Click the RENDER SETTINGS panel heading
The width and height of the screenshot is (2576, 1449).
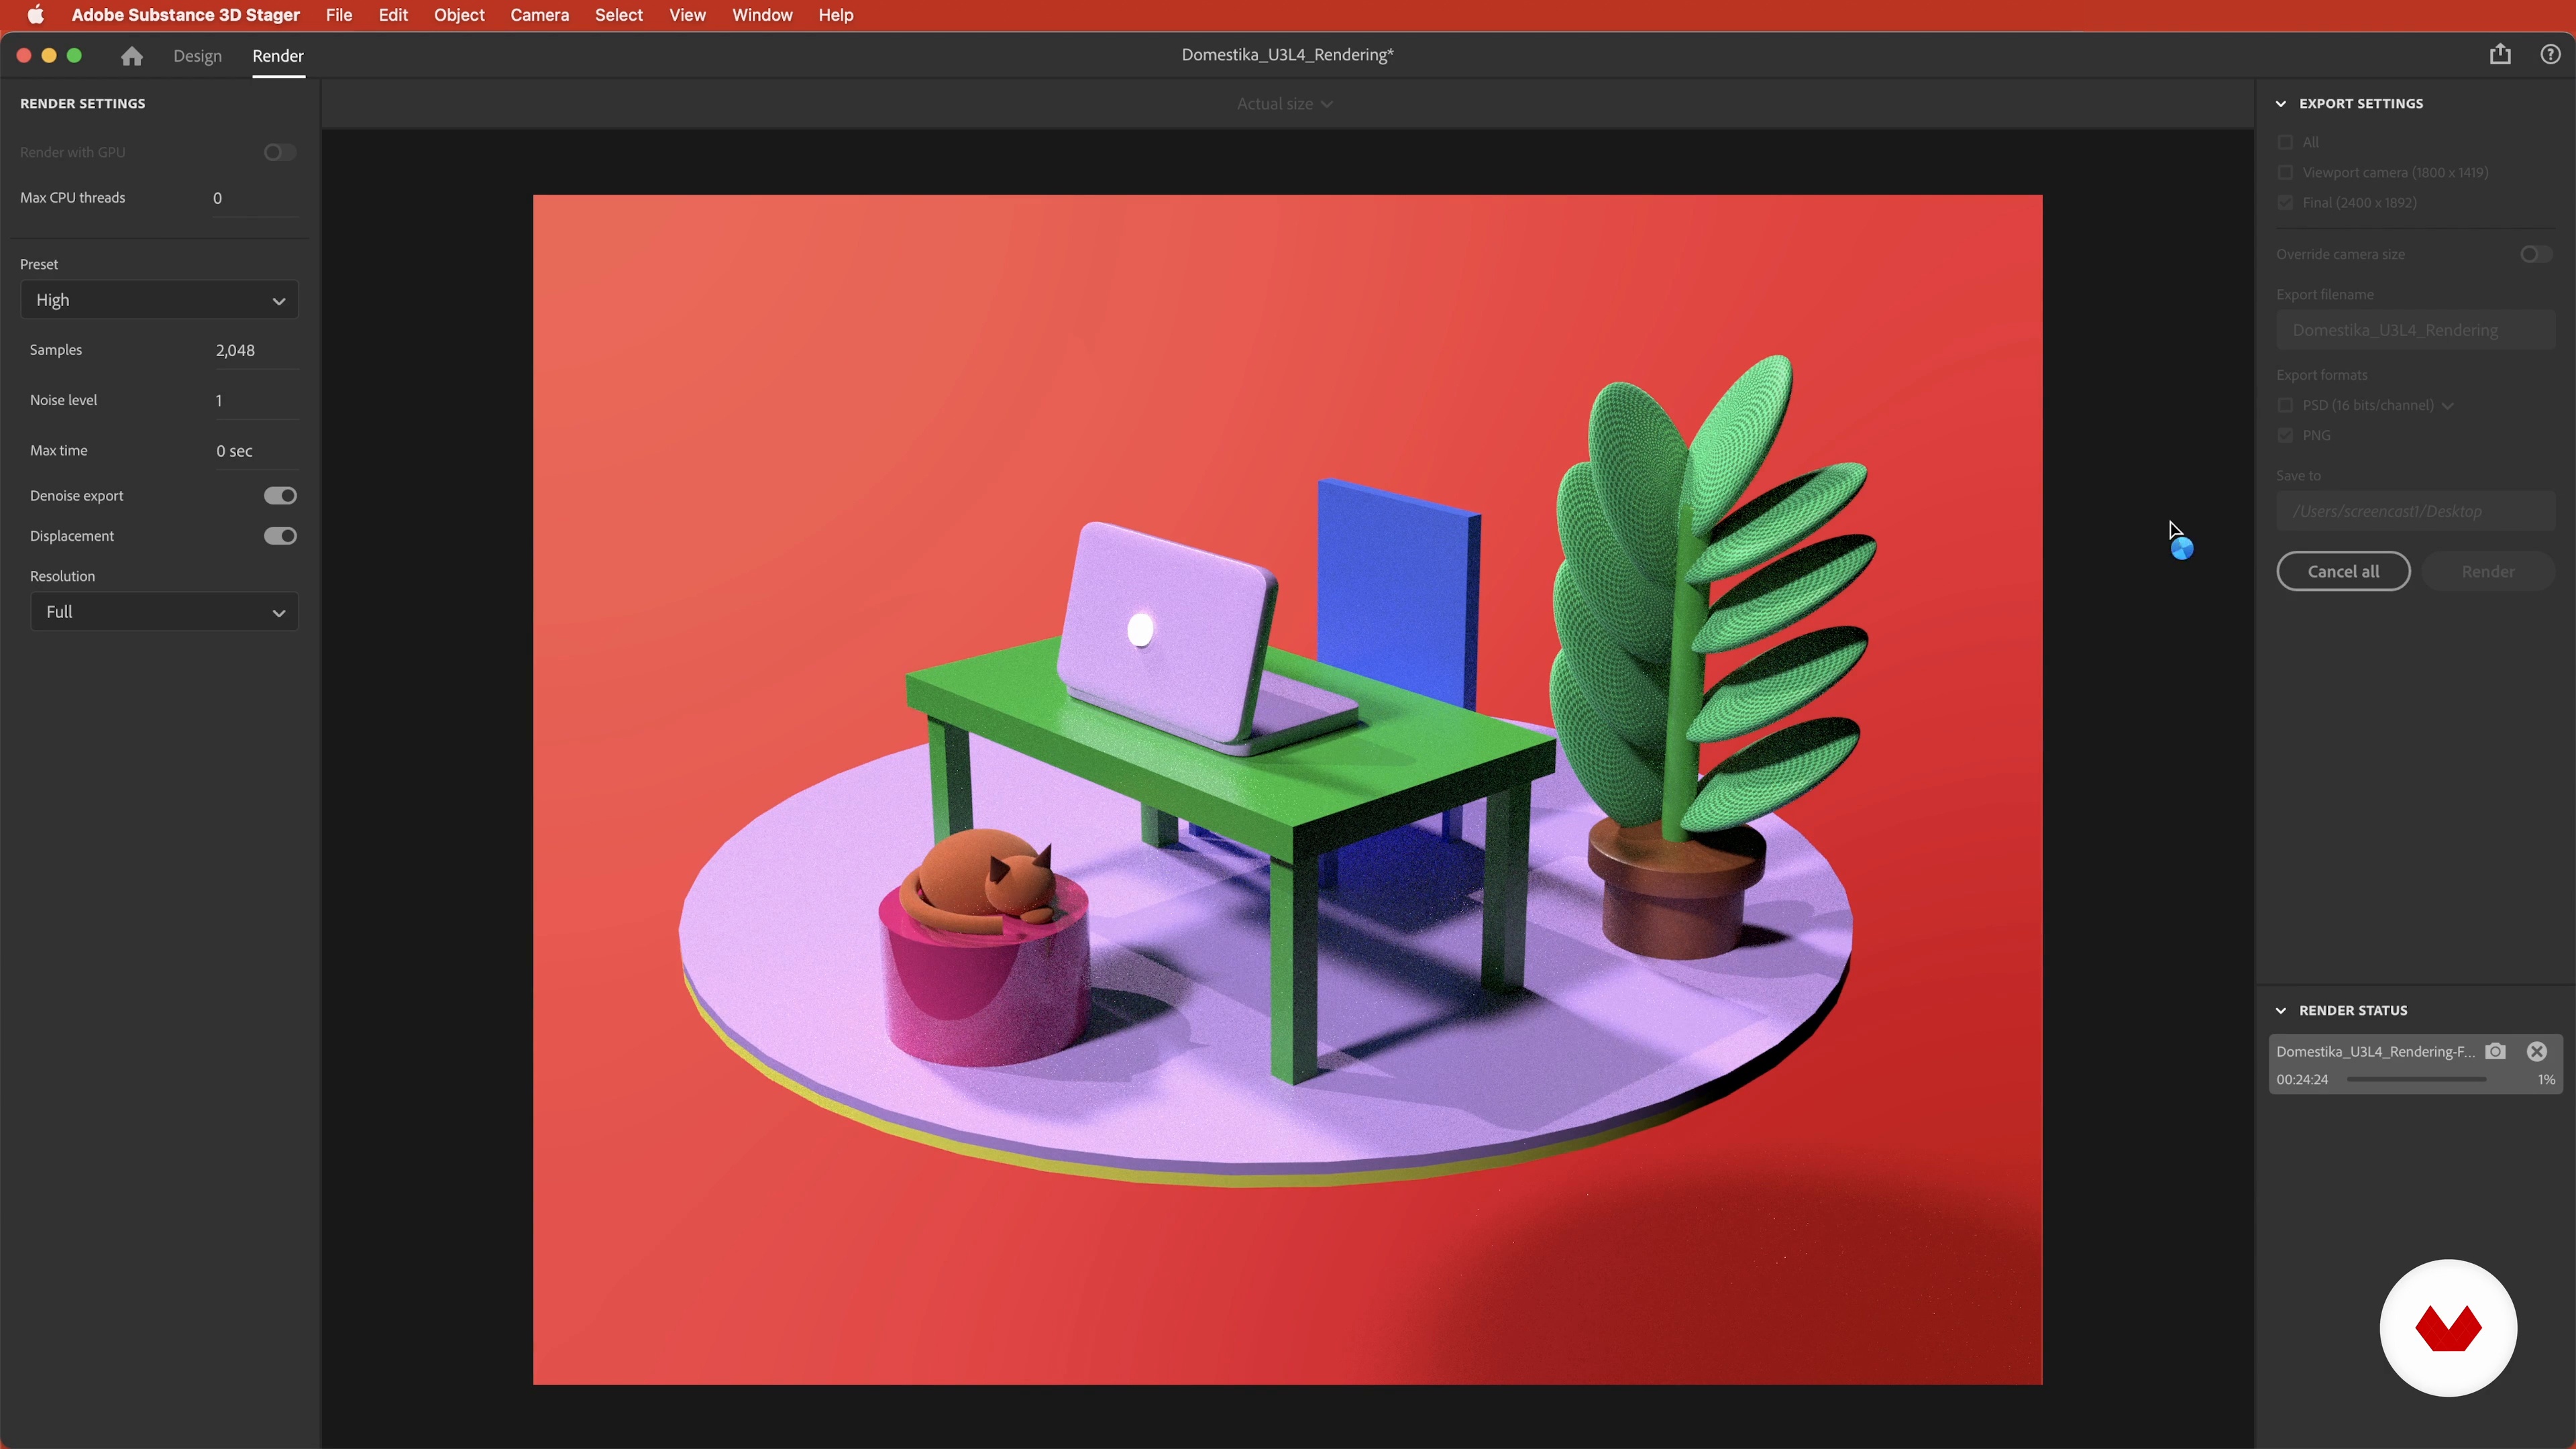pos(82,104)
